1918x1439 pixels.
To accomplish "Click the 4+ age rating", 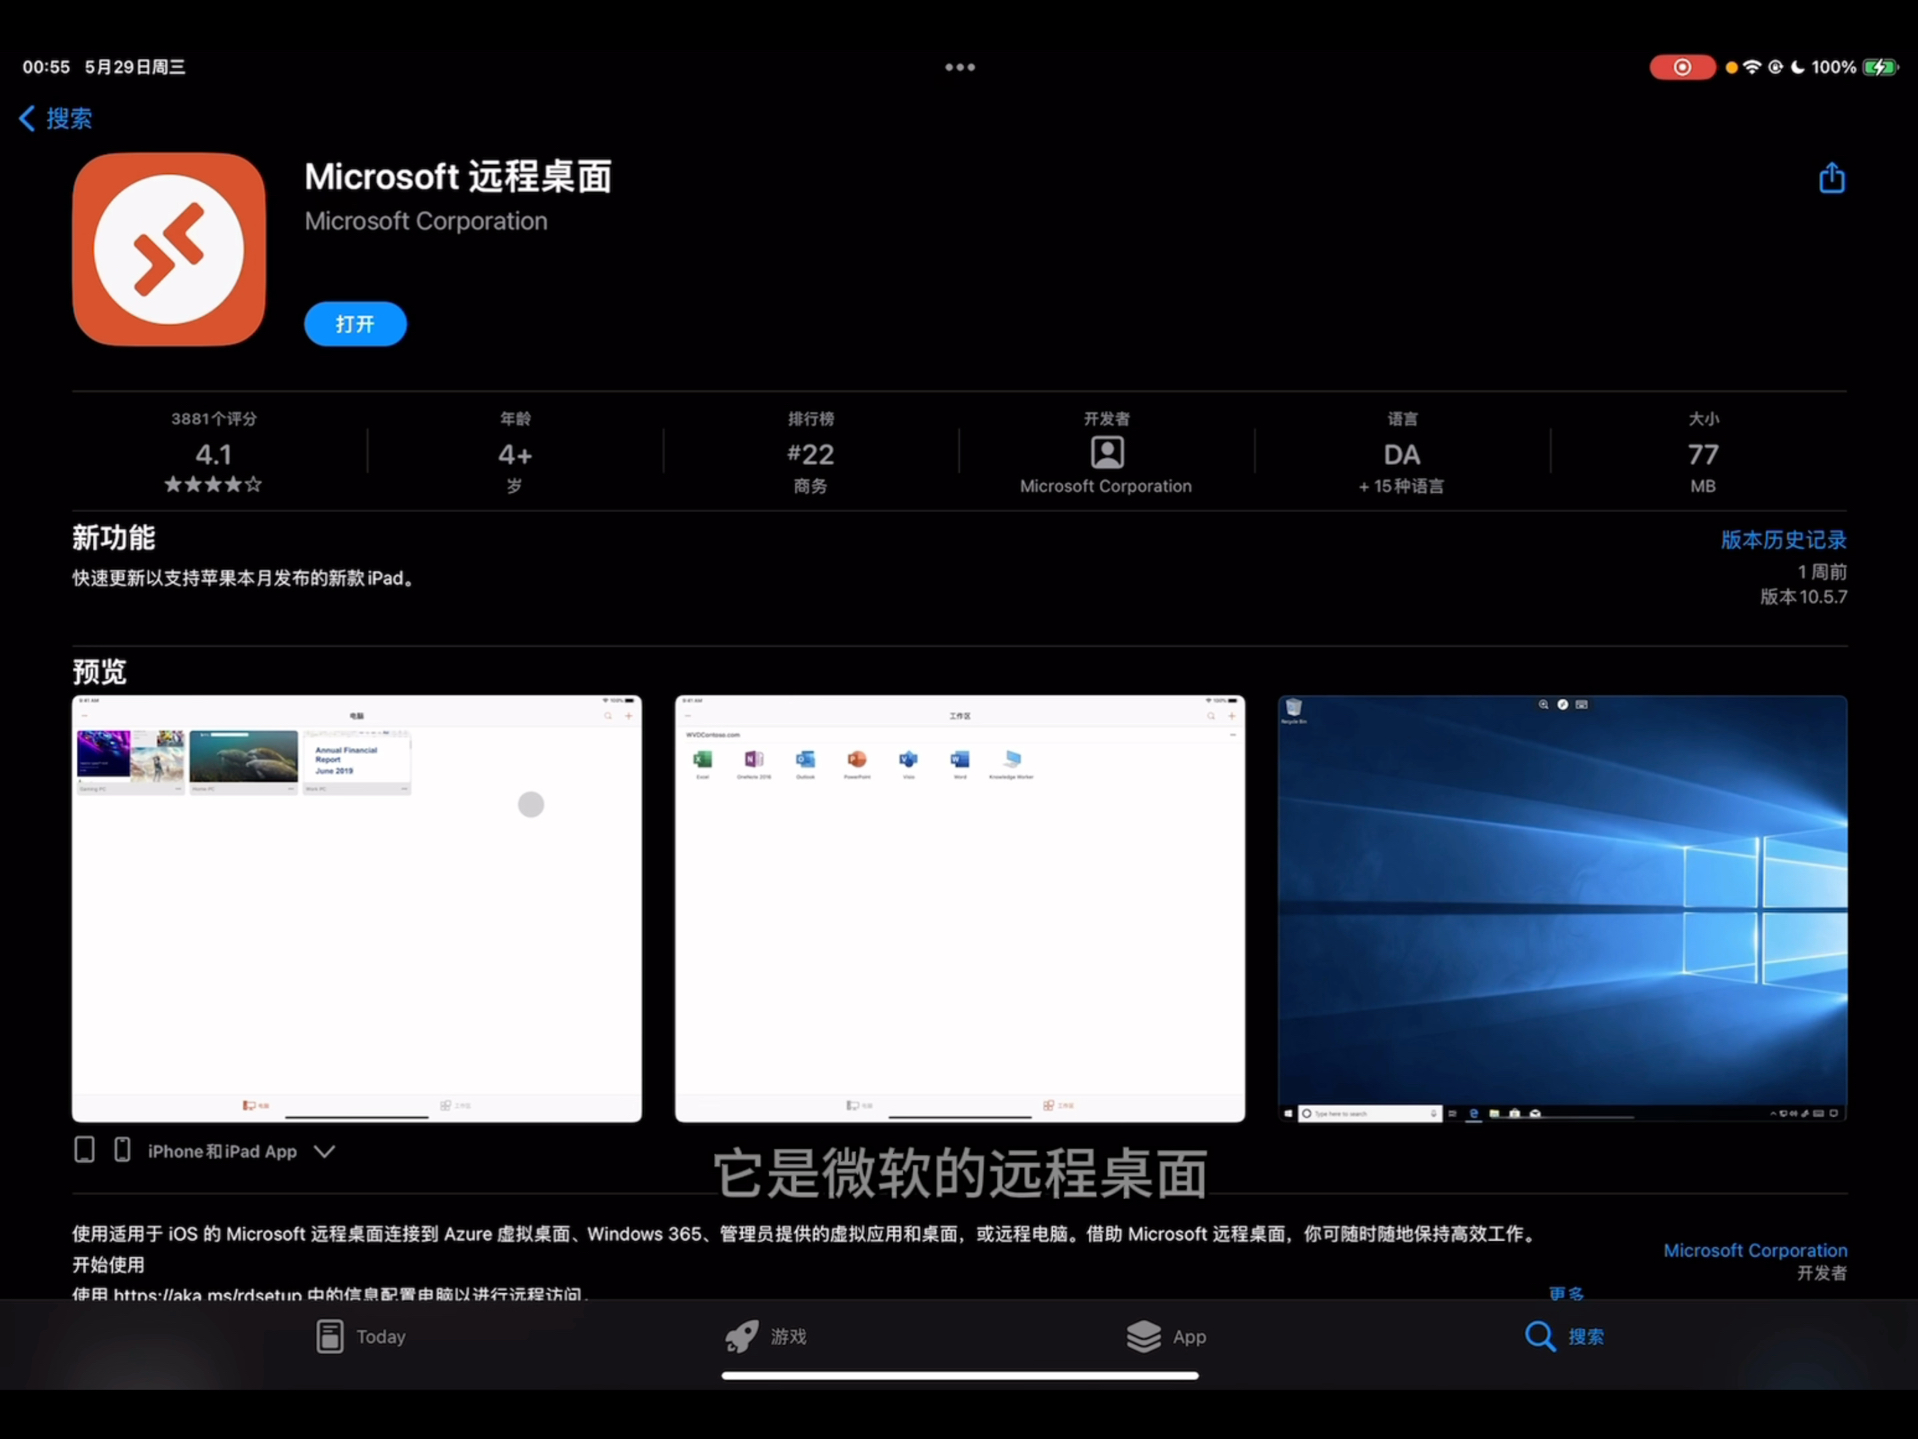I will pos(515,455).
